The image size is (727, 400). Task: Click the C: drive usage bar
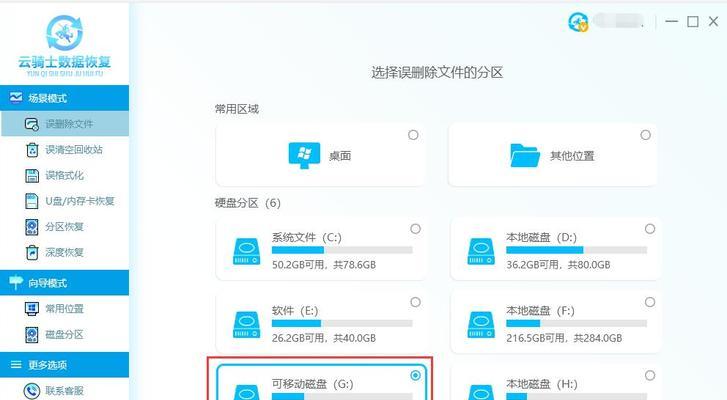click(x=342, y=250)
